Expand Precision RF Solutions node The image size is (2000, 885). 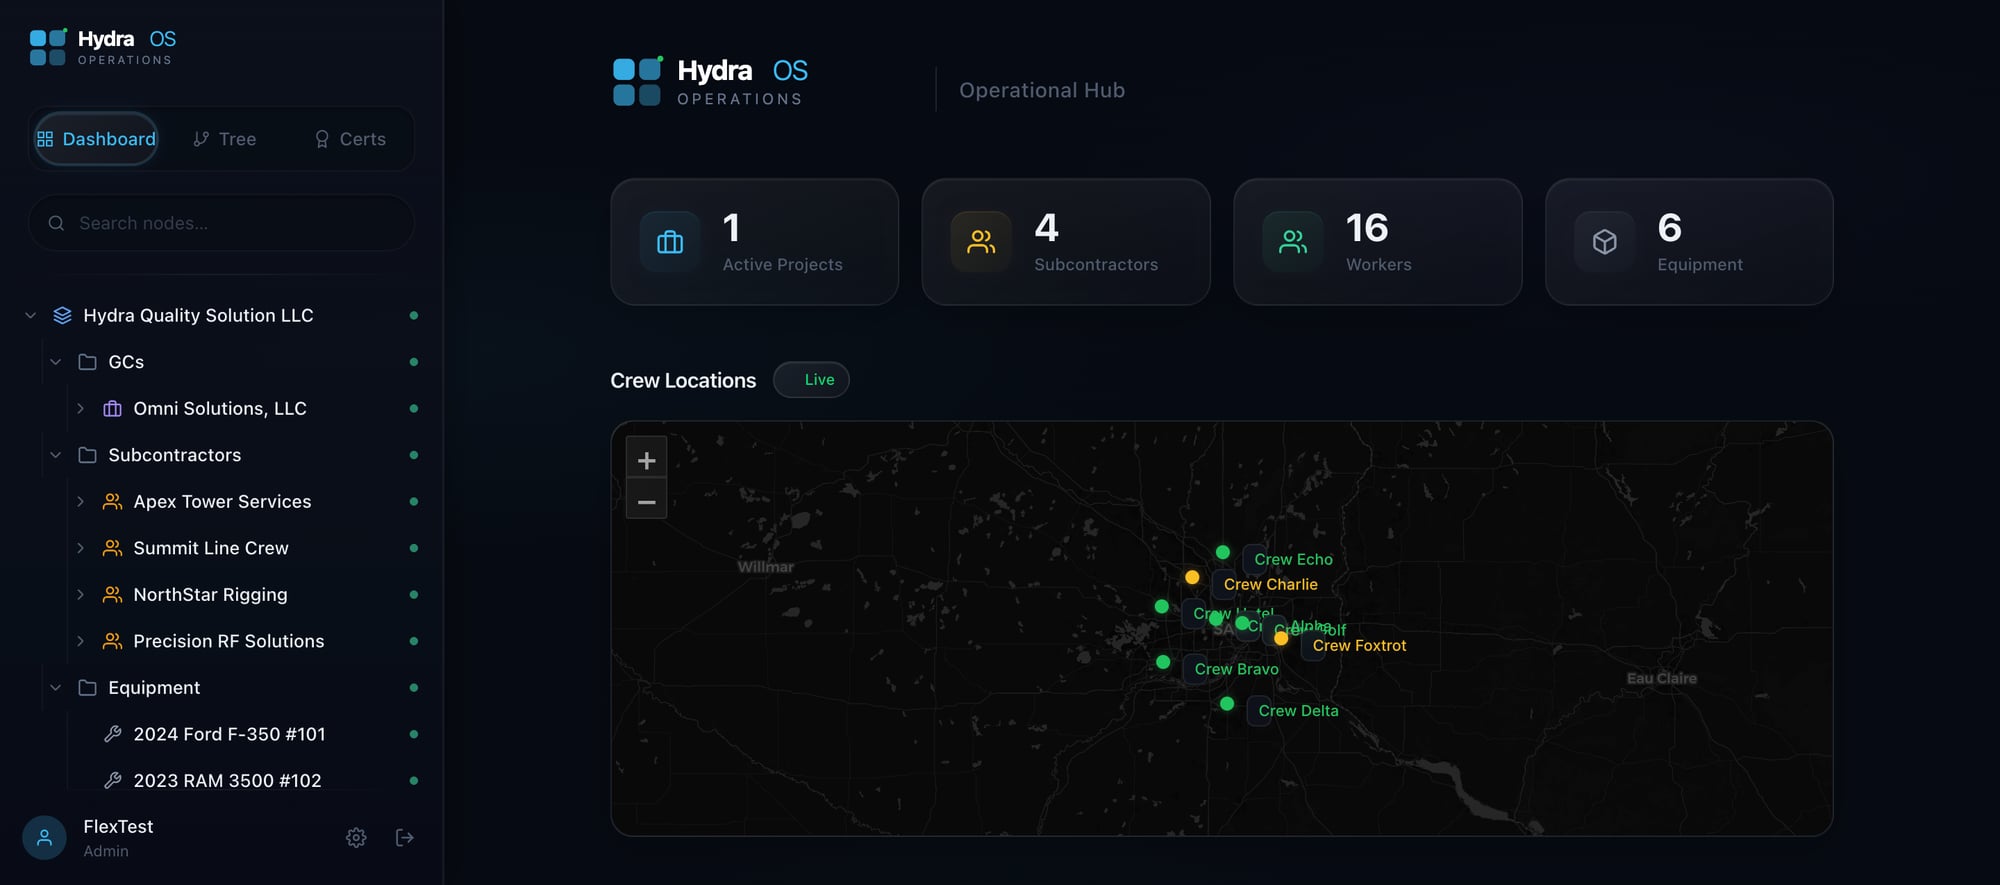81,641
